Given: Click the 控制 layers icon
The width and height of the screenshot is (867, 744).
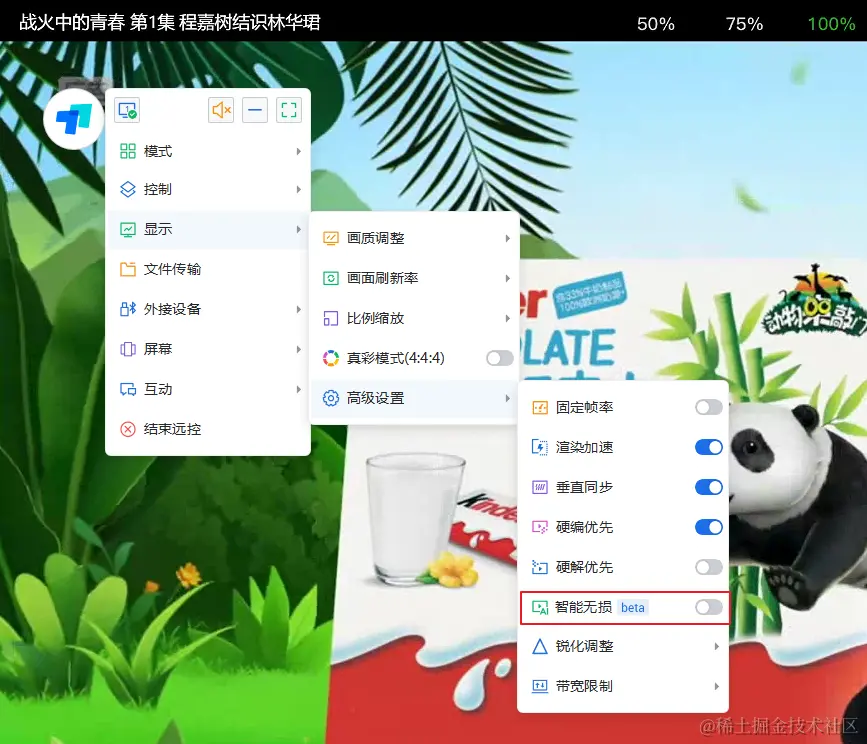Looking at the screenshot, I should point(128,189).
